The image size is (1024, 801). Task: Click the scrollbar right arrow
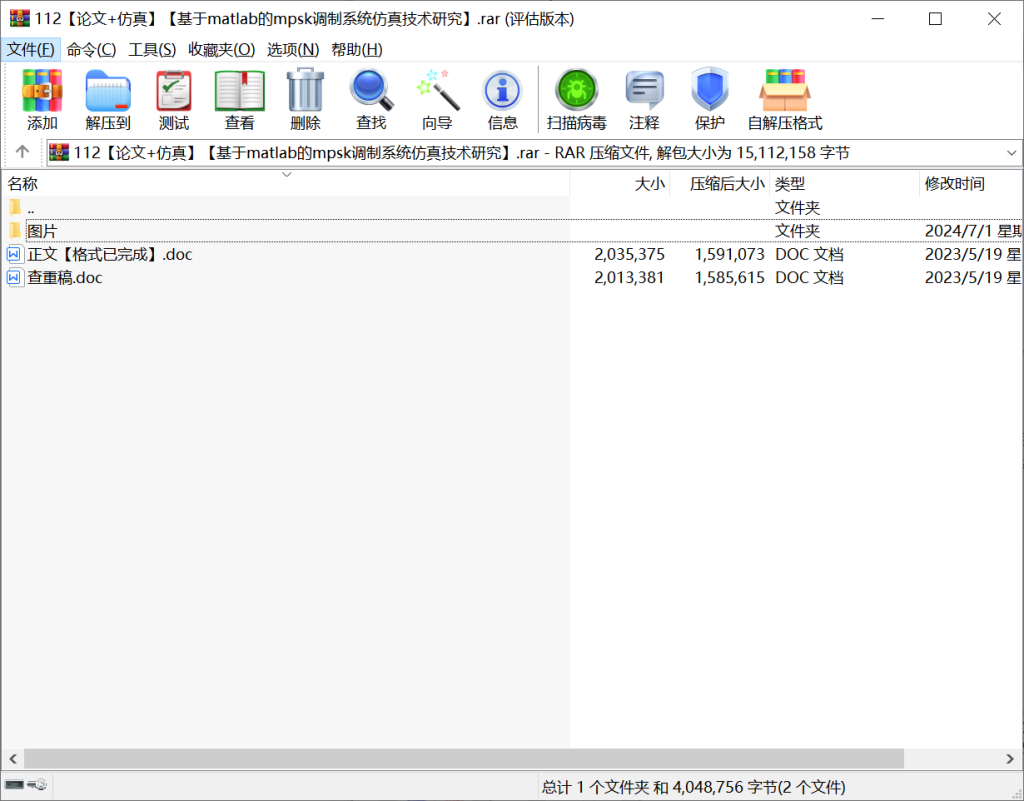(x=1010, y=759)
